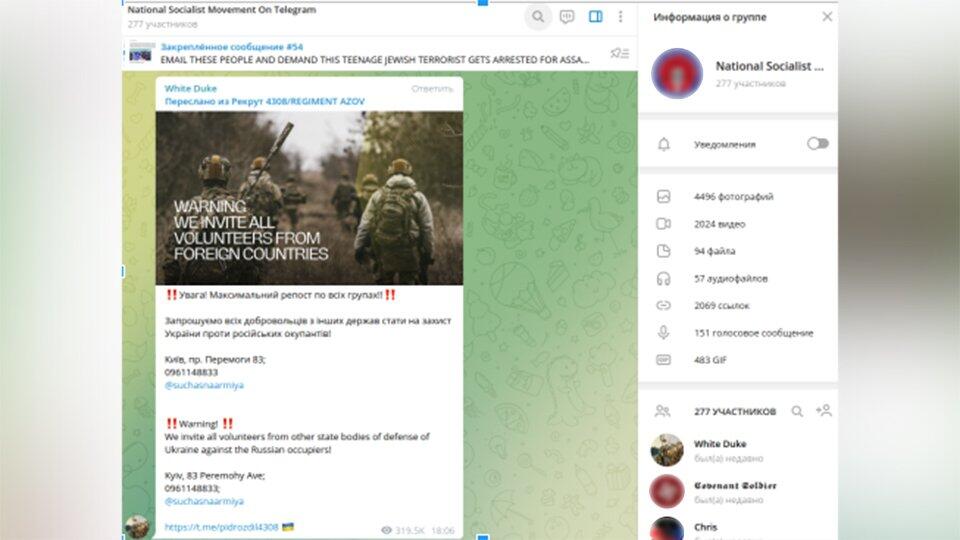The width and height of the screenshot is (960, 540).
Task: Click the message views eye icon
Action: [x=386, y=530]
